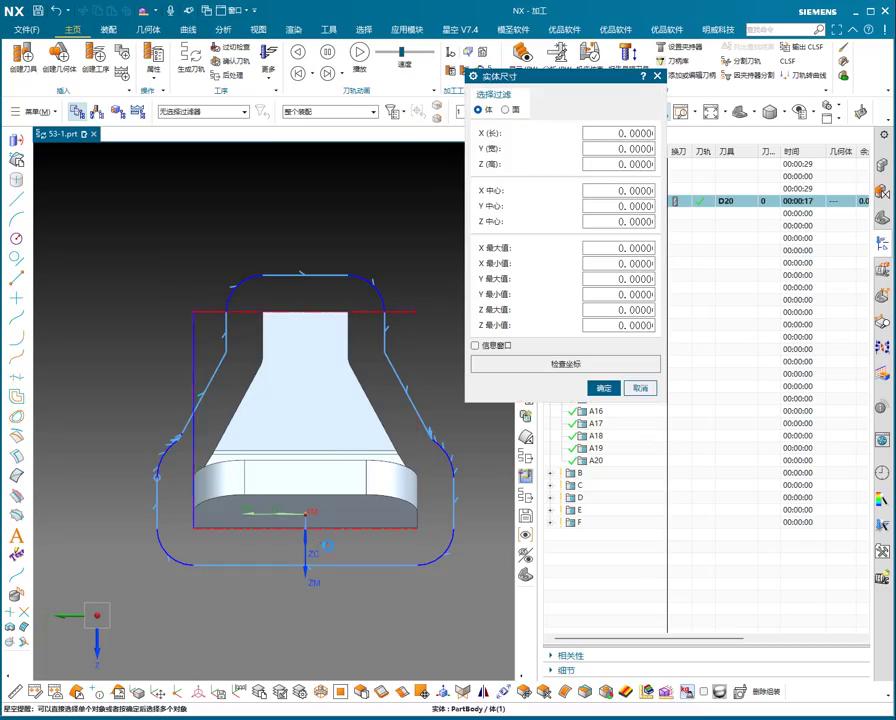Image resolution: width=896 pixels, height=720 pixels.
Task: Click the 检查坐标 button
Action: click(565, 365)
